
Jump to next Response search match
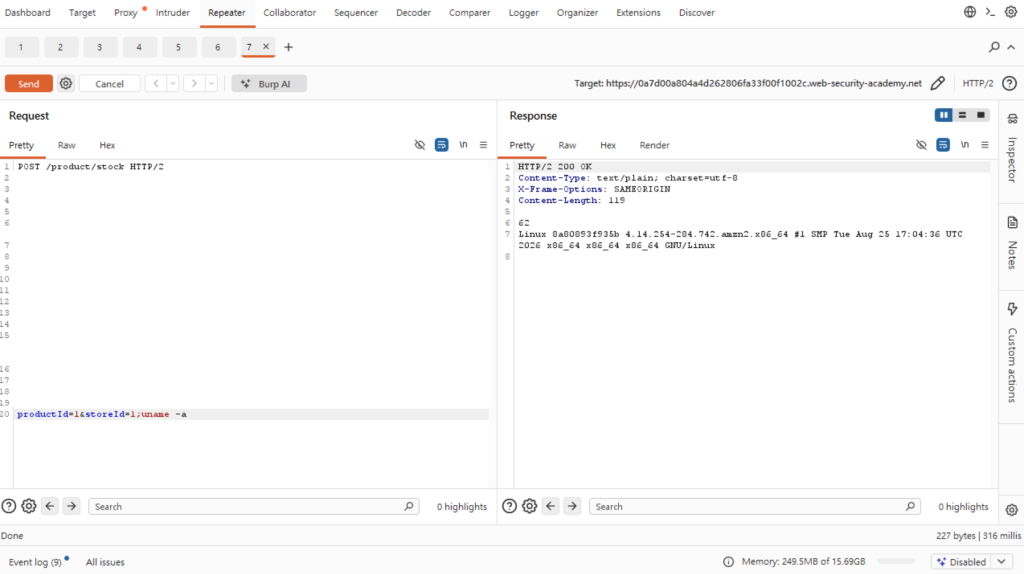(x=572, y=506)
